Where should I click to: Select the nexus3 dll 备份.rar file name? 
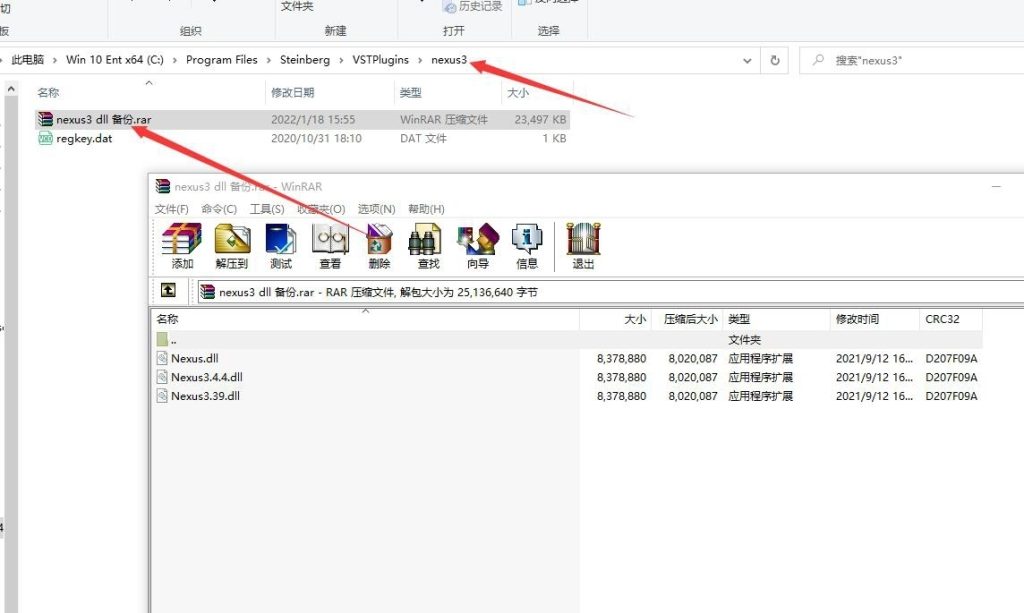point(104,119)
